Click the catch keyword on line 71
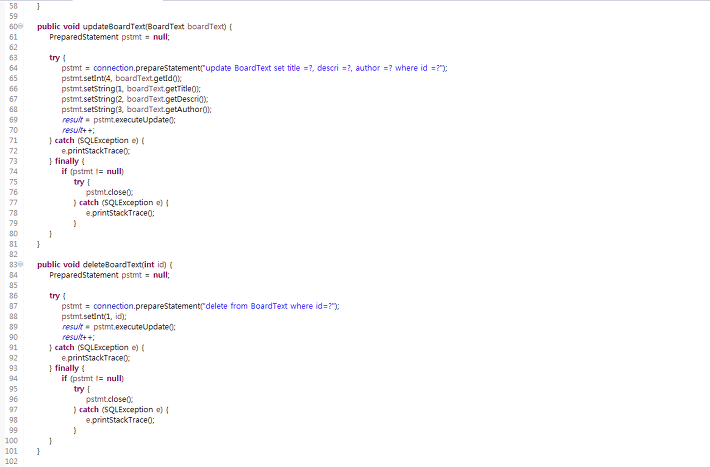 [x=64, y=140]
